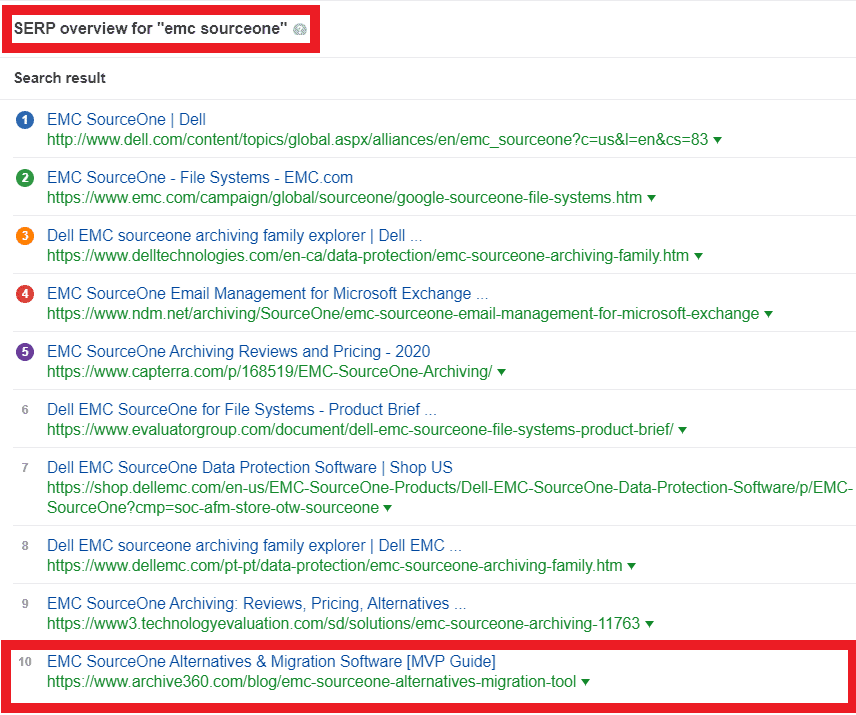
Task: Click the www.evaluatorgroup.com document URL
Action: [x=360, y=430]
